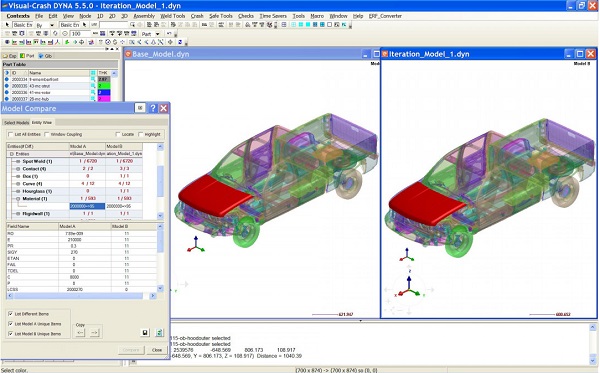Click selection arrow next to second Basic En box
The image size is (600, 373).
(85, 25)
